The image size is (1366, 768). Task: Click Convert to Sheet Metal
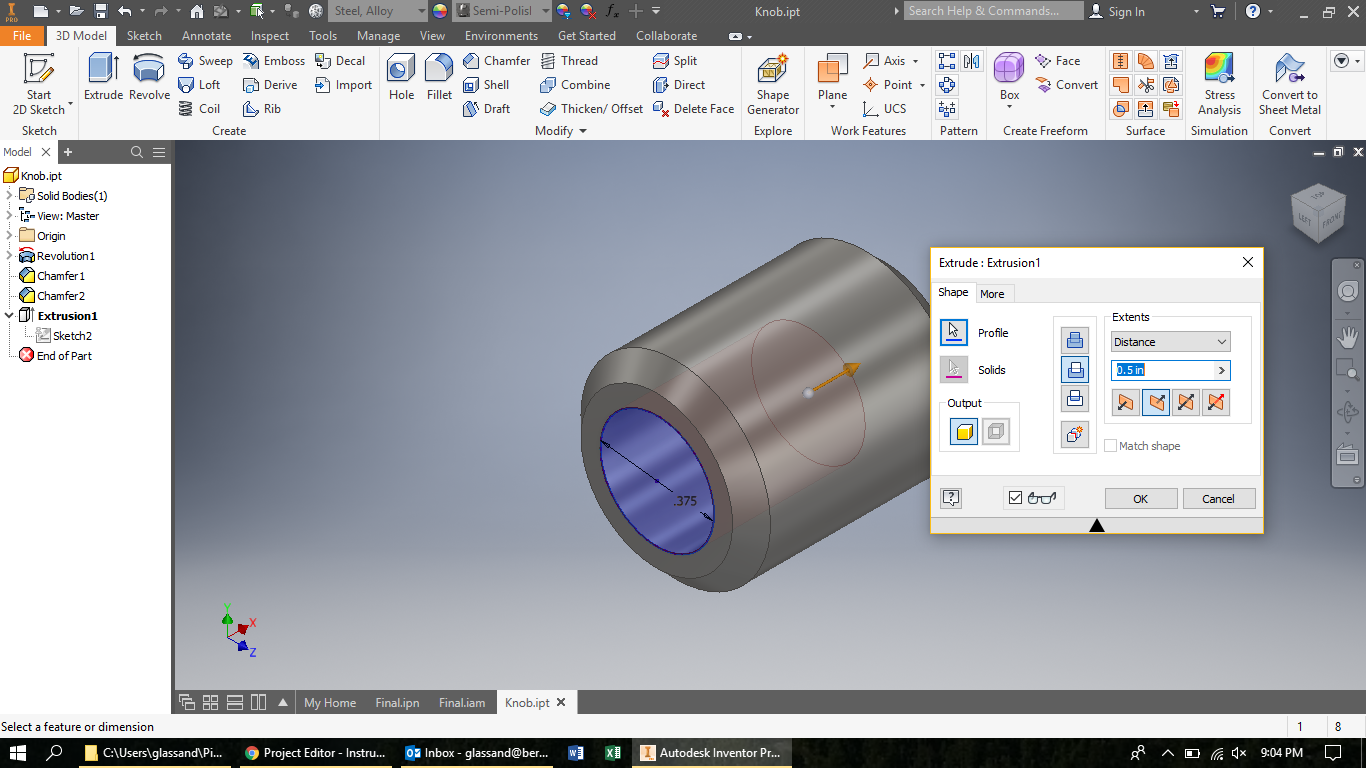point(1289,85)
